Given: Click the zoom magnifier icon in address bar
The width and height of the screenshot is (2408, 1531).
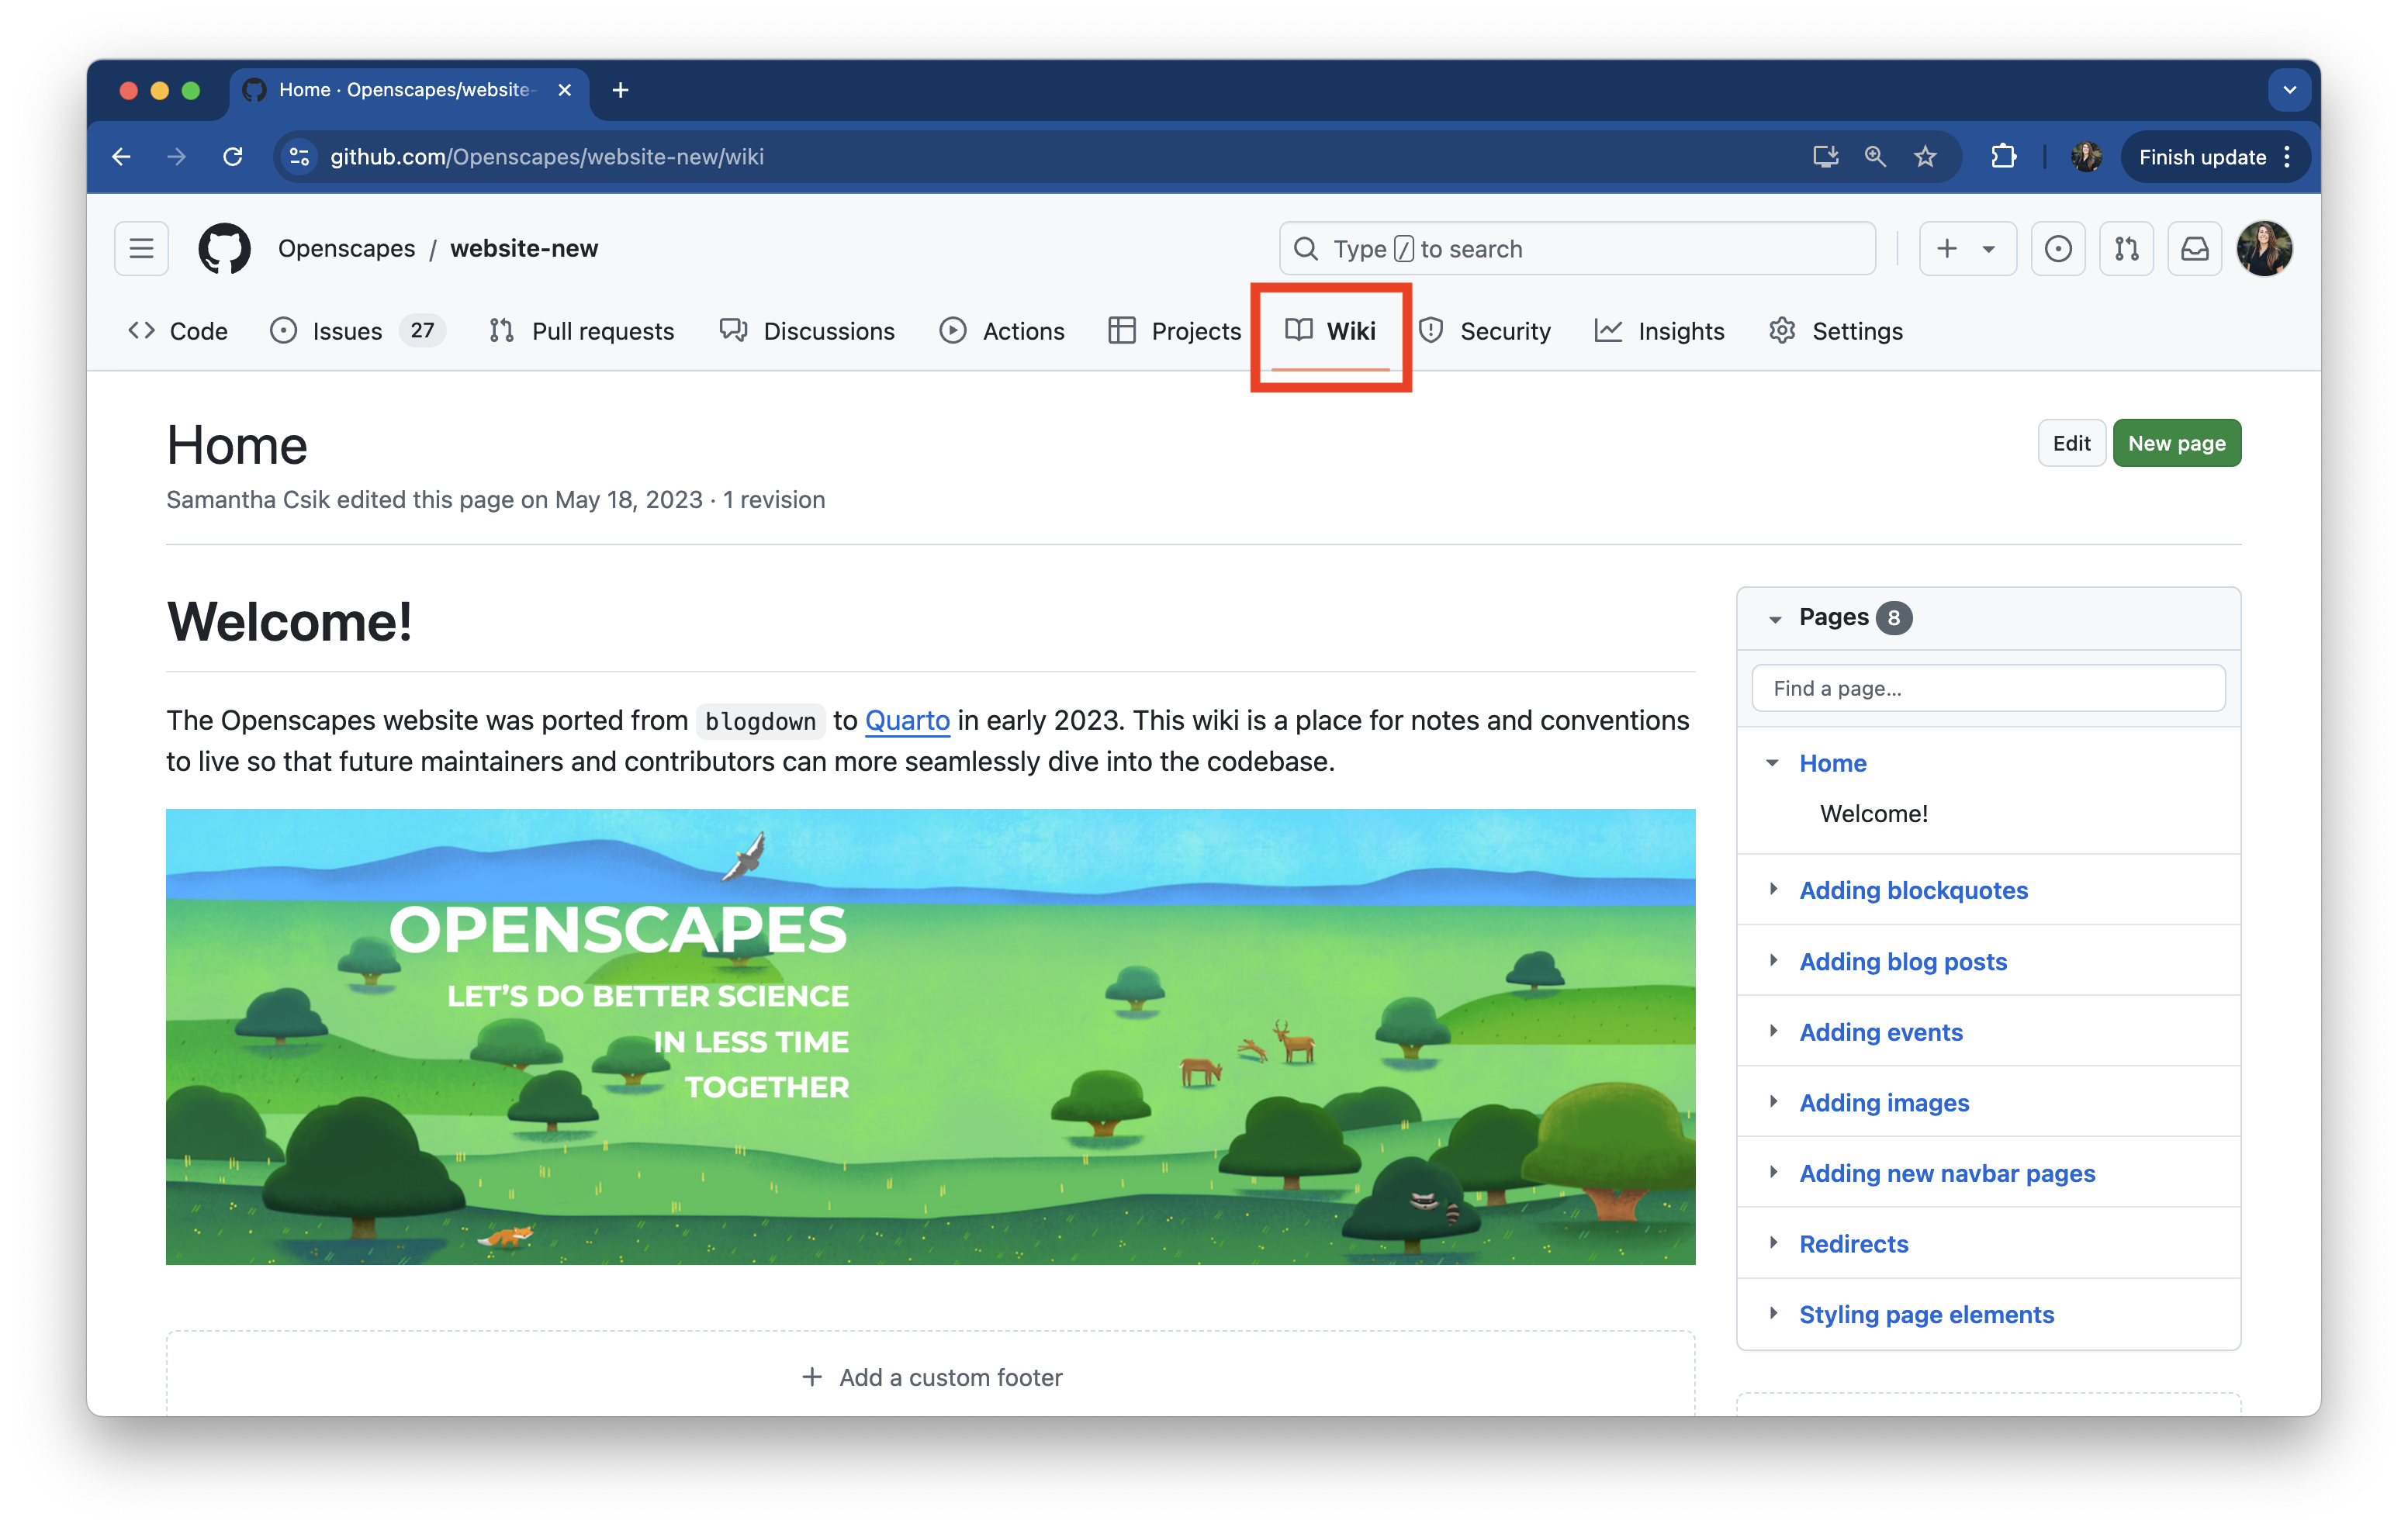Looking at the screenshot, I should click(x=1875, y=157).
